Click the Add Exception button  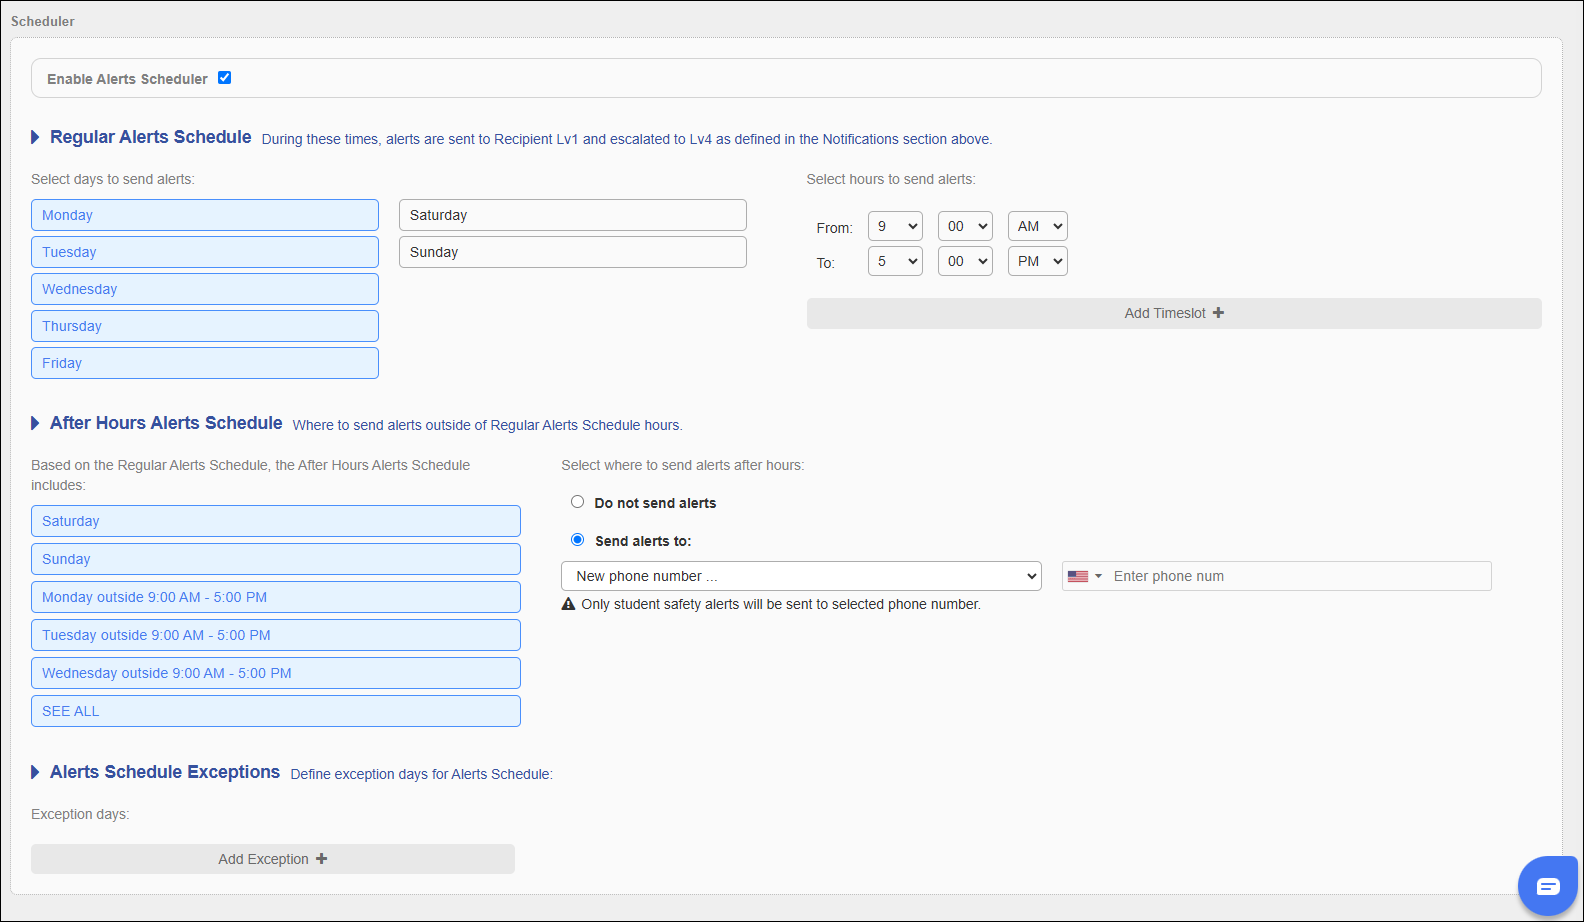(273, 859)
